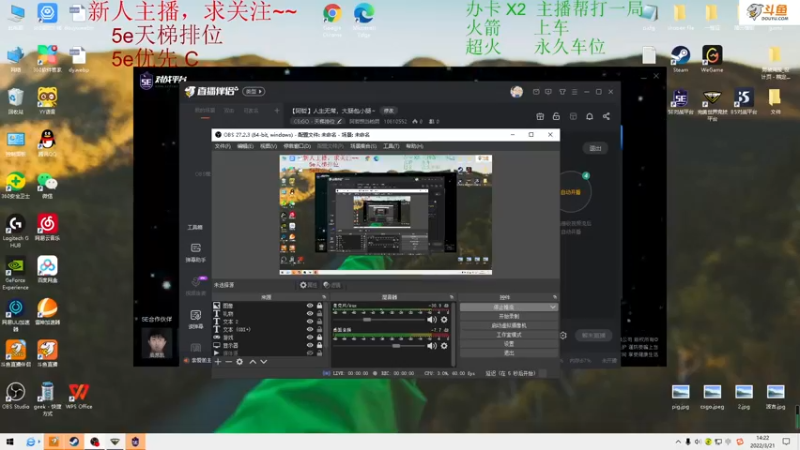Pop out the sources dock panel
This screenshot has height=450, width=800.
pyautogui.click(x=324, y=297)
